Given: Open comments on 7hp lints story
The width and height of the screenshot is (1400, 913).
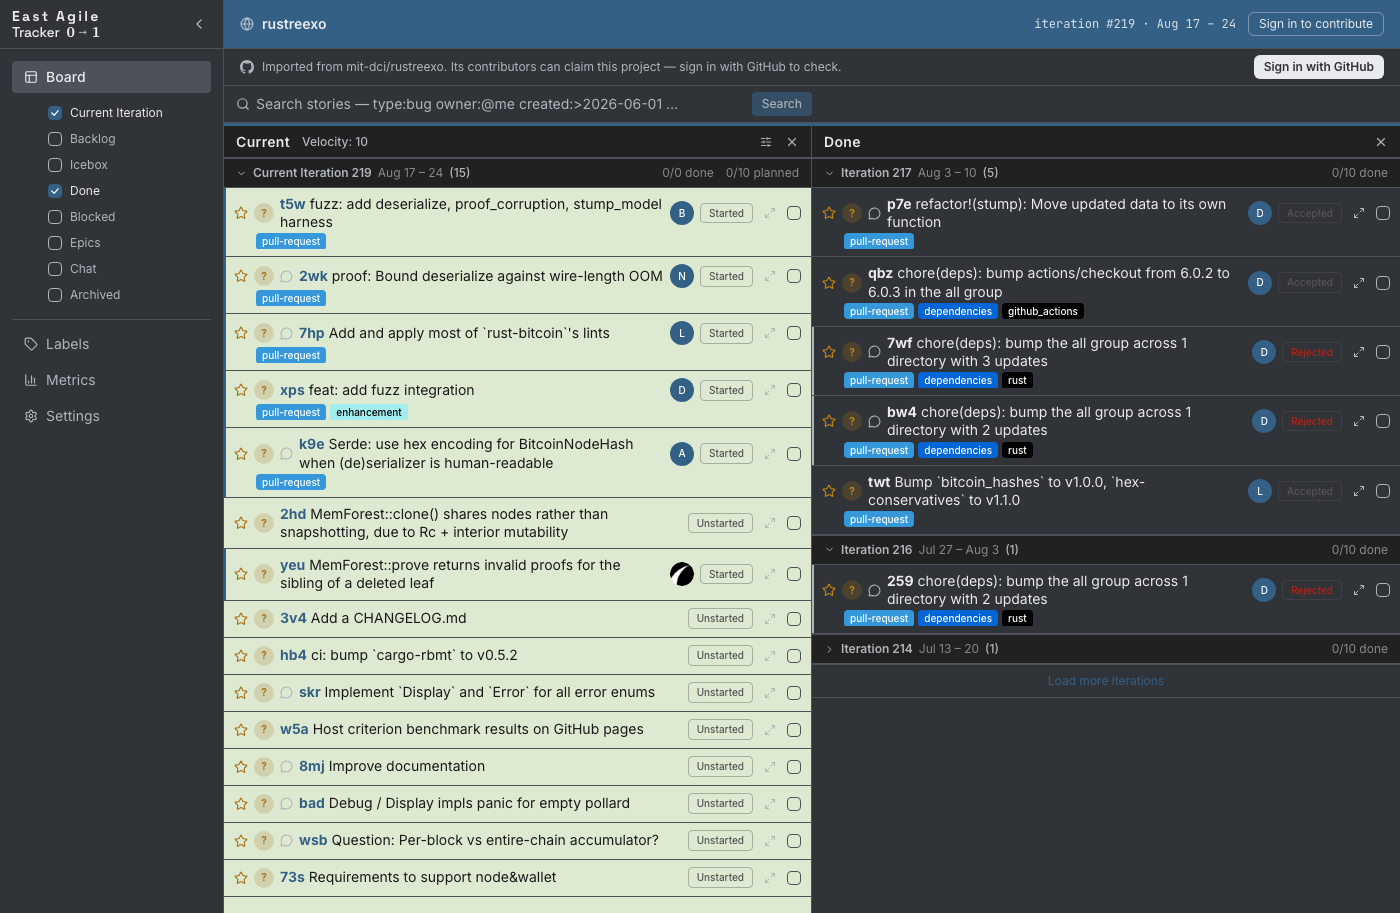Looking at the screenshot, I should click(286, 333).
